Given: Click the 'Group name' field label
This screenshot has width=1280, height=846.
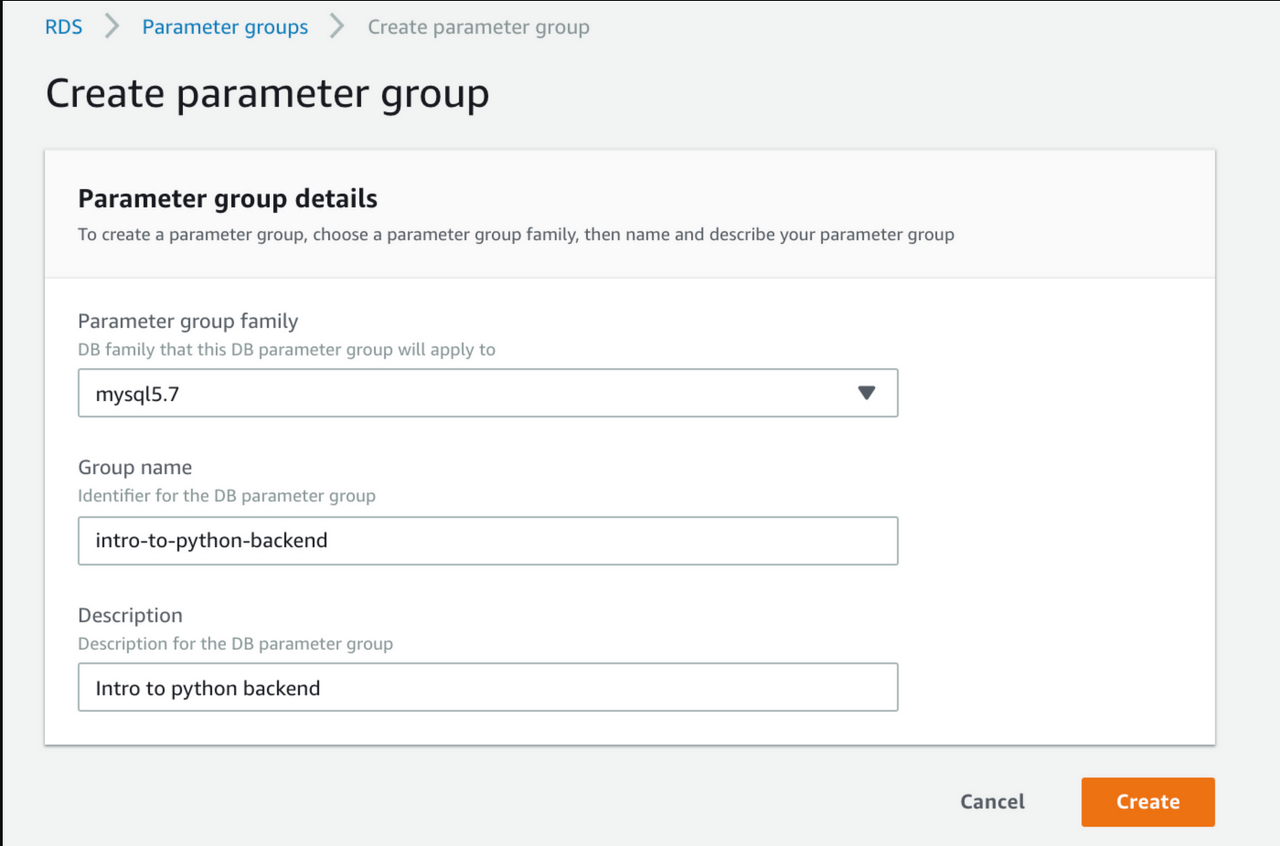Looking at the screenshot, I should click(135, 467).
